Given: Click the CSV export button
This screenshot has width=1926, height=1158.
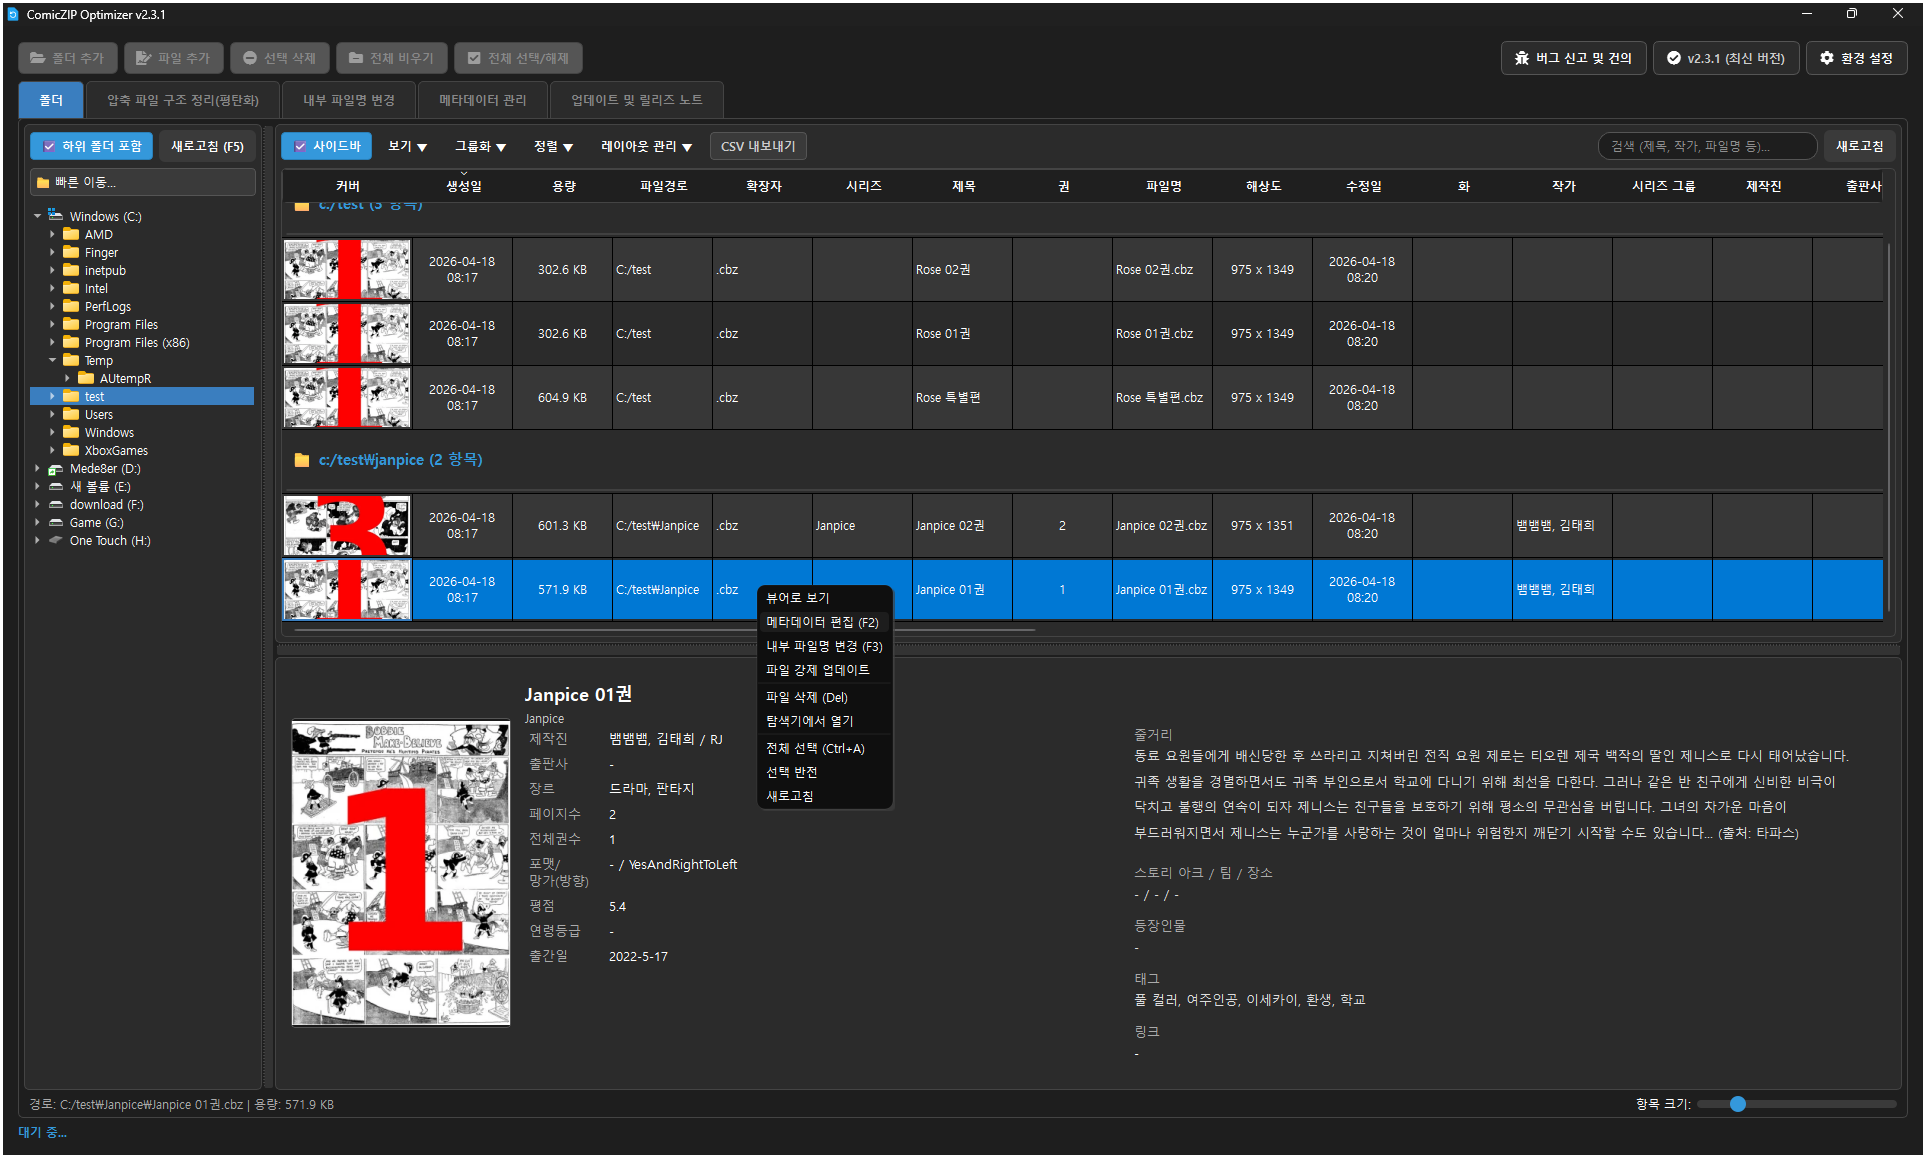Looking at the screenshot, I should pos(758,146).
